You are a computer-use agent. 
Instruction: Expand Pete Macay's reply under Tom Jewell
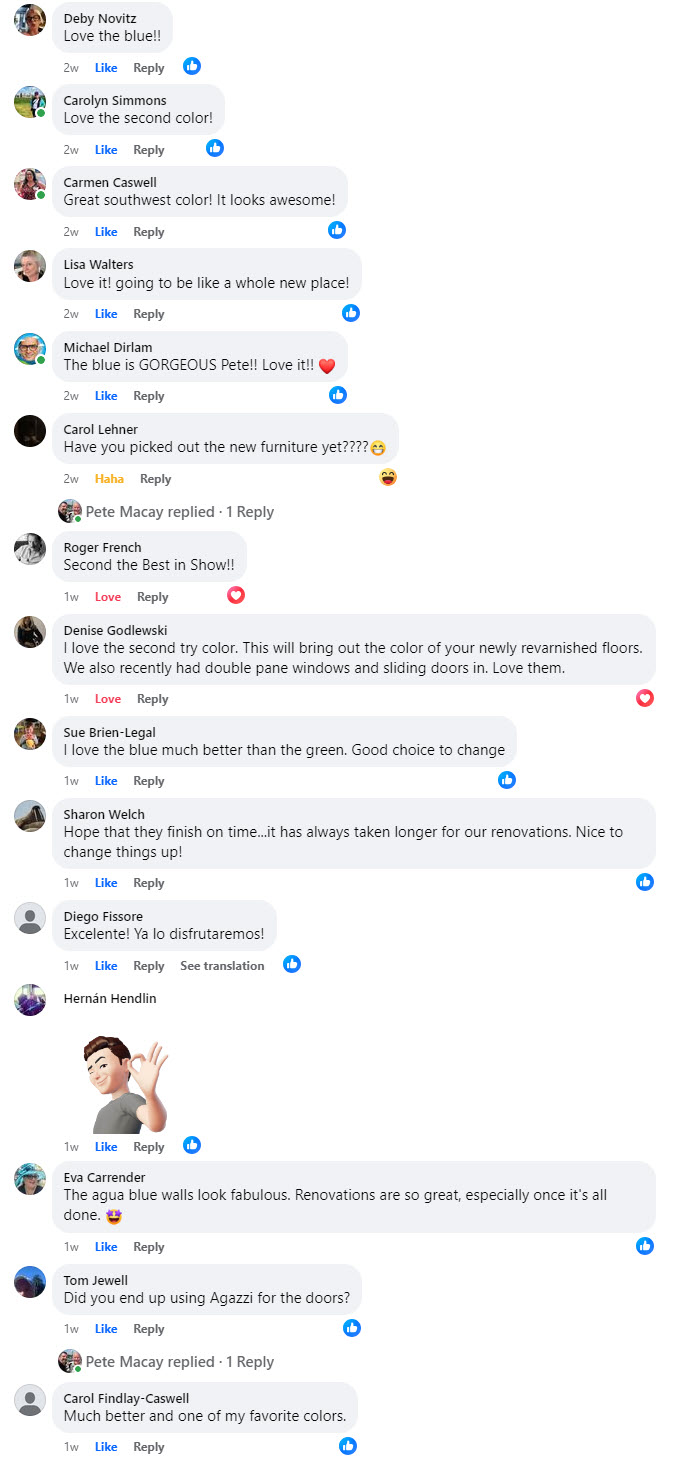(x=179, y=1362)
